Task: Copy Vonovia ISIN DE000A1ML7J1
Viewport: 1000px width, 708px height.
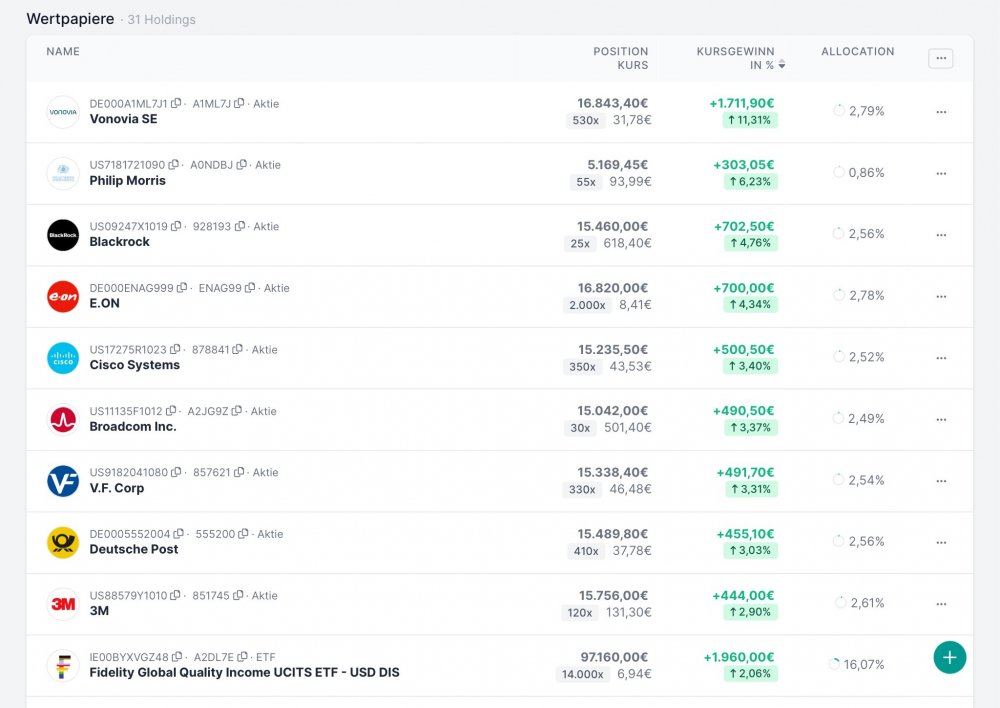Action: click(176, 104)
